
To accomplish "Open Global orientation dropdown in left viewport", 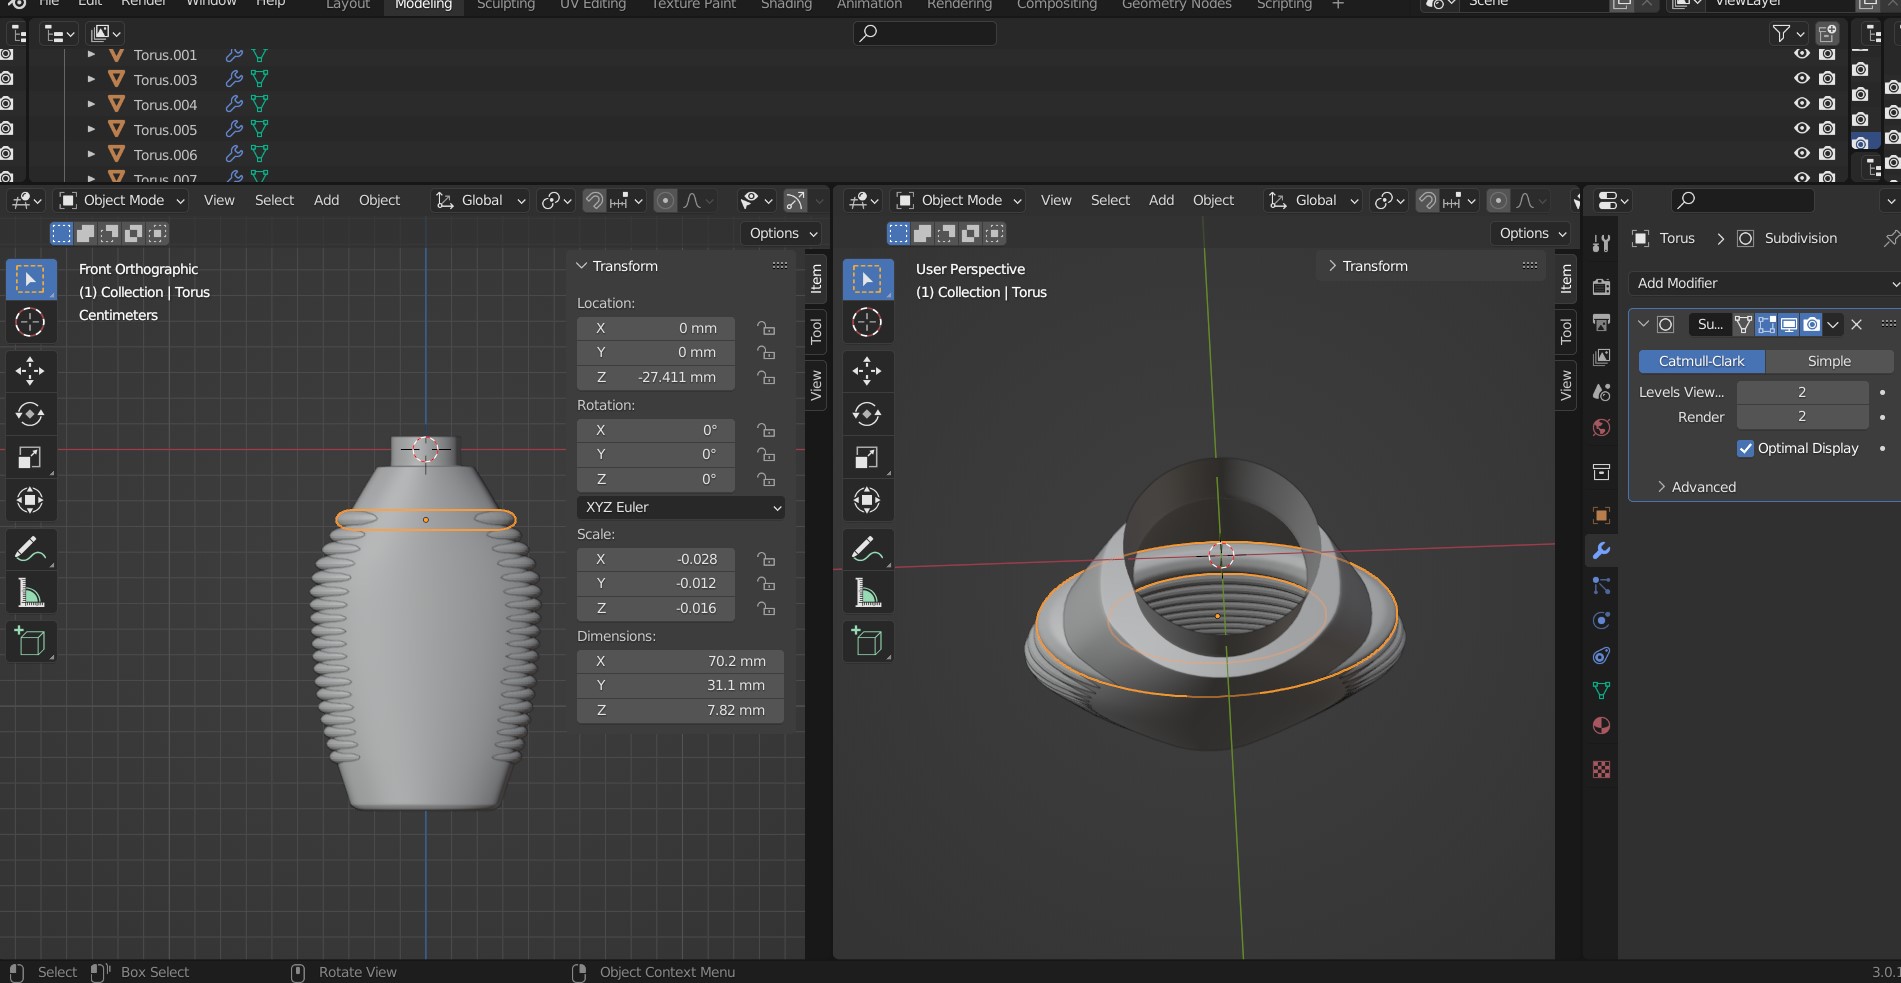I will [x=480, y=200].
